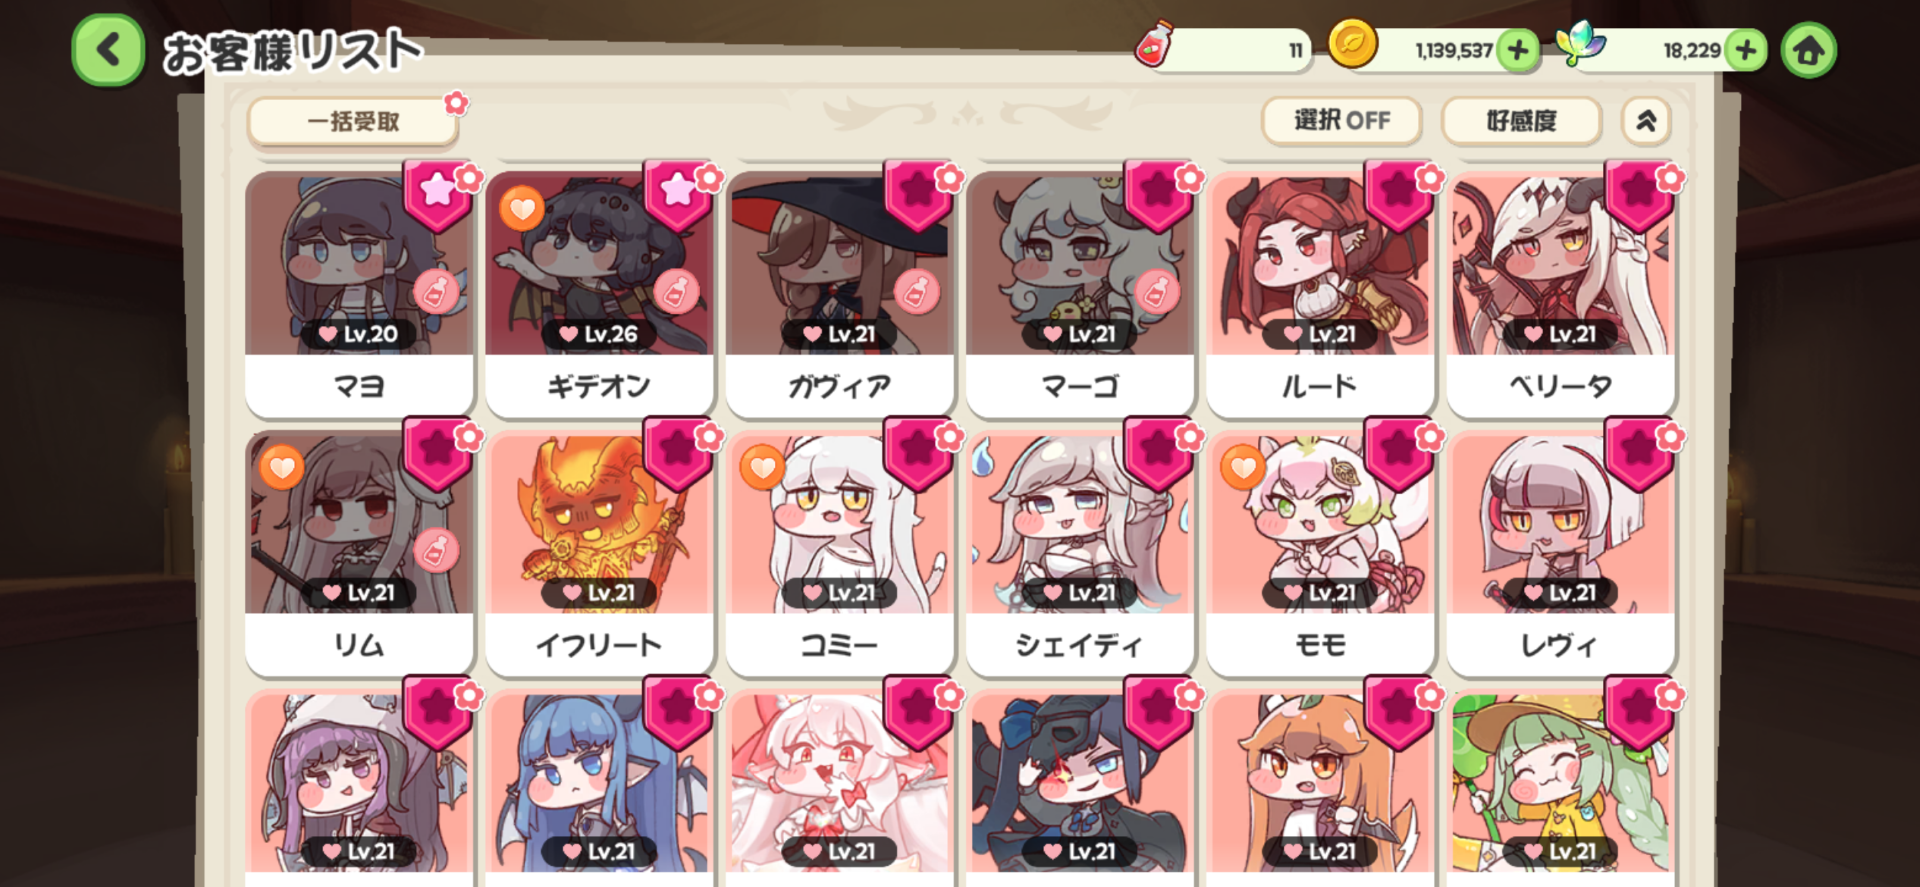1920x887 pixels.
Task: Tap the red potion bottle currency icon
Action: (1154, 46)
